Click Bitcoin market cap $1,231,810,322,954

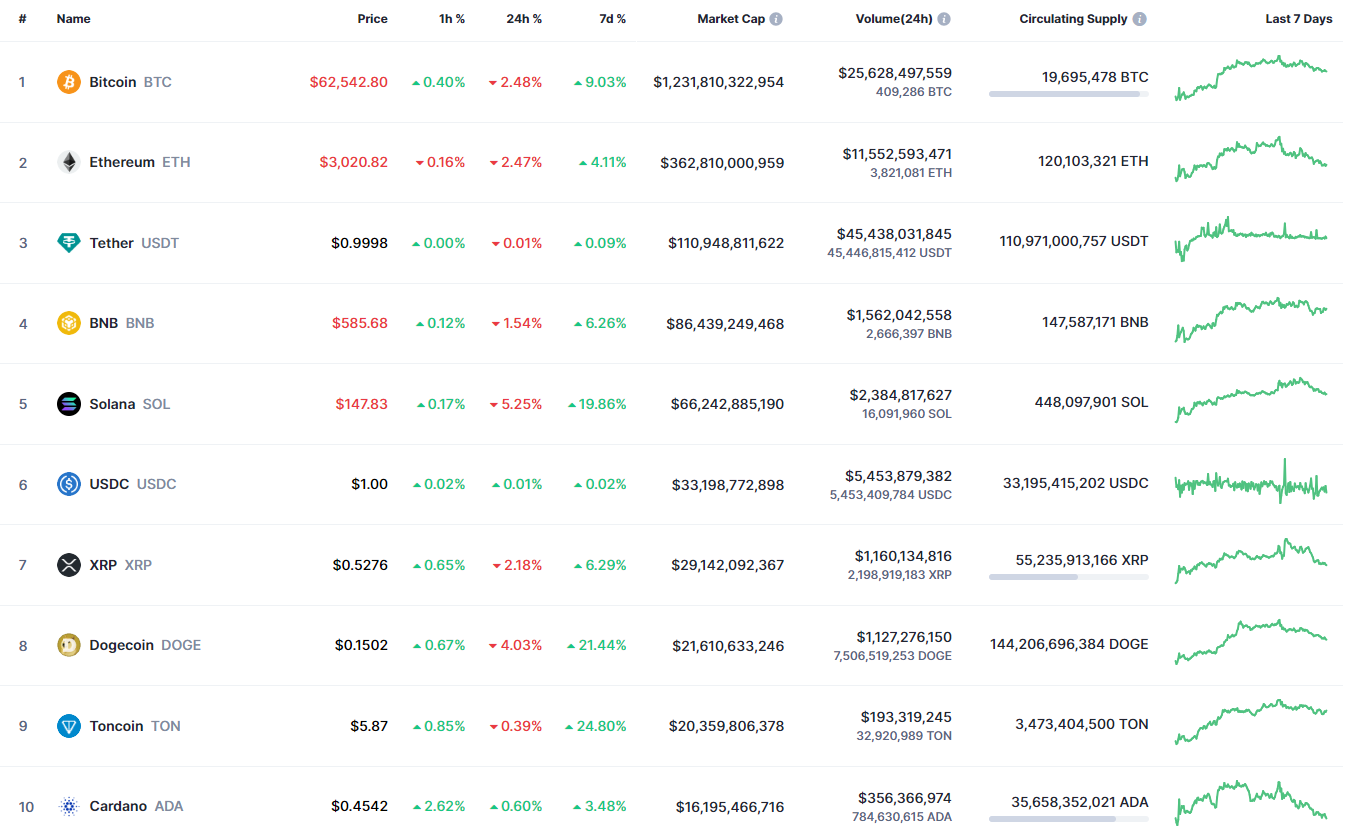(719, 82)
